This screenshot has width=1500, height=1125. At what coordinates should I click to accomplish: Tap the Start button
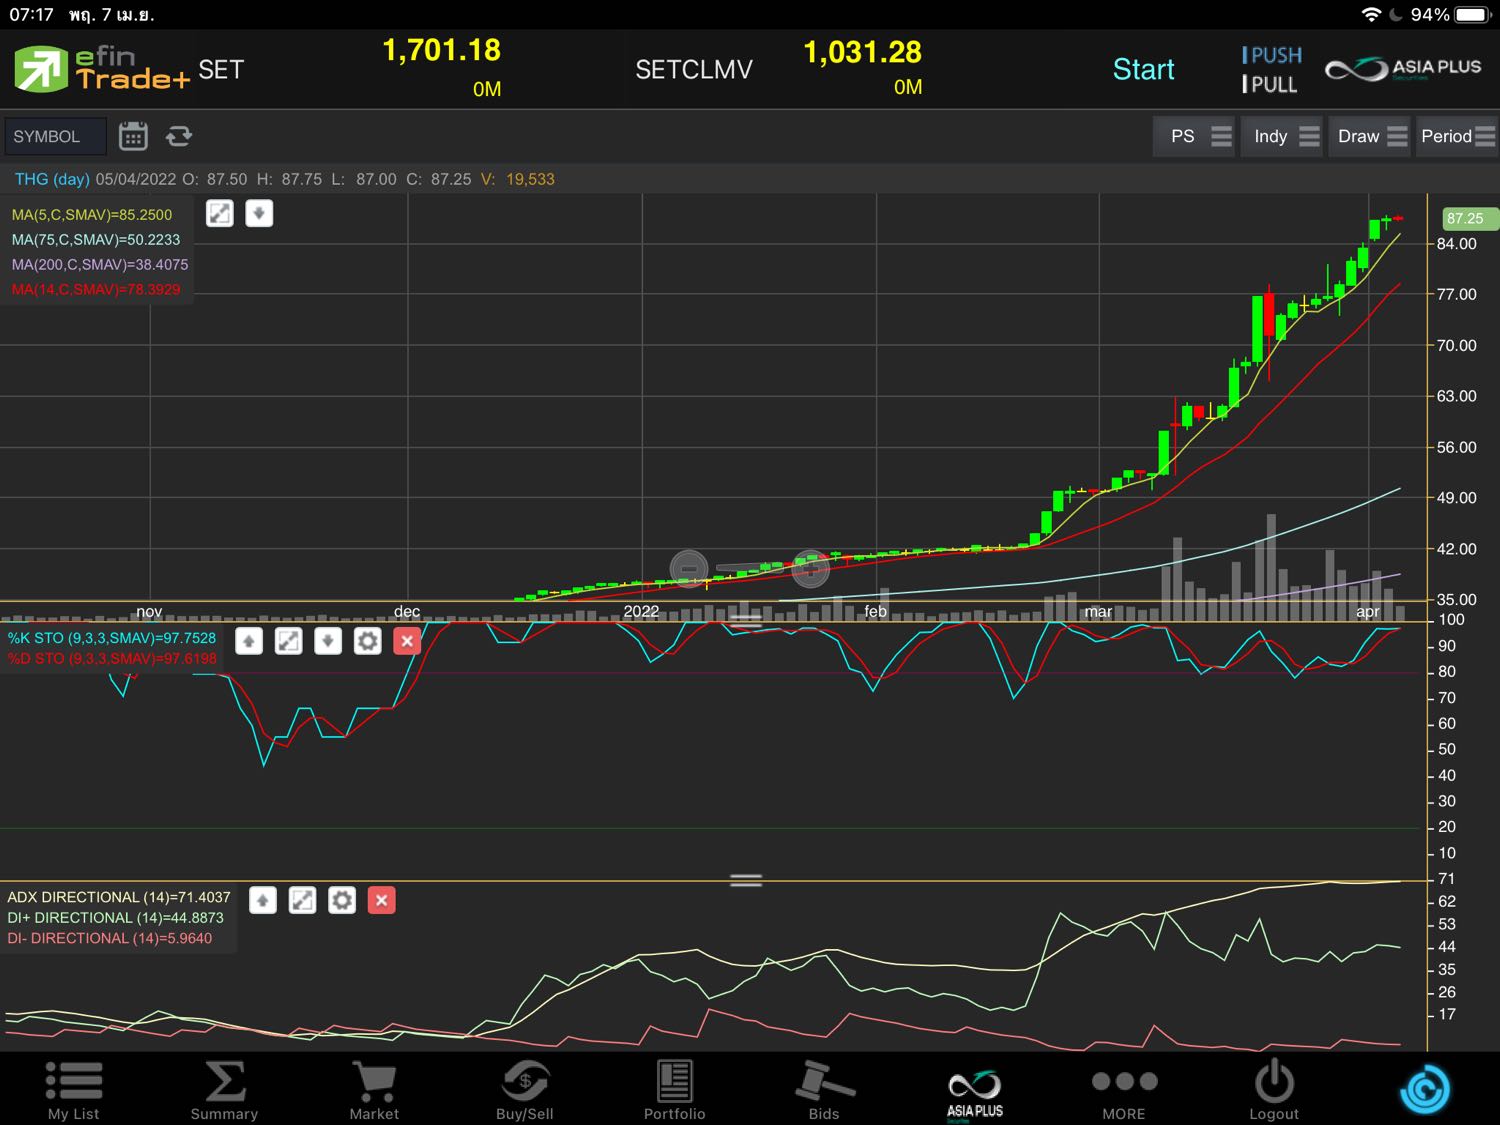(1143, 69)
